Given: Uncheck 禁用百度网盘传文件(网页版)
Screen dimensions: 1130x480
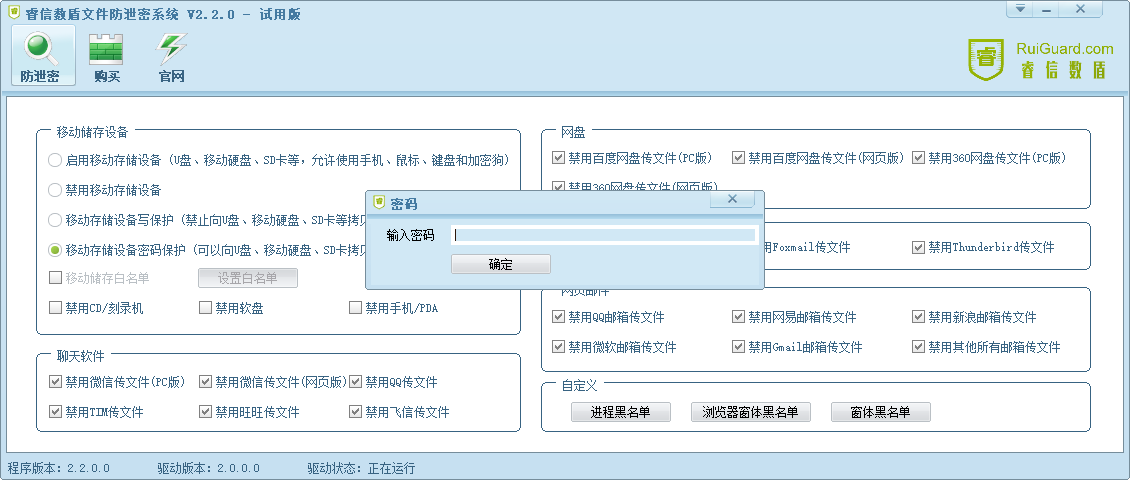Looking at the screenshot, I should tap(739, 157).
